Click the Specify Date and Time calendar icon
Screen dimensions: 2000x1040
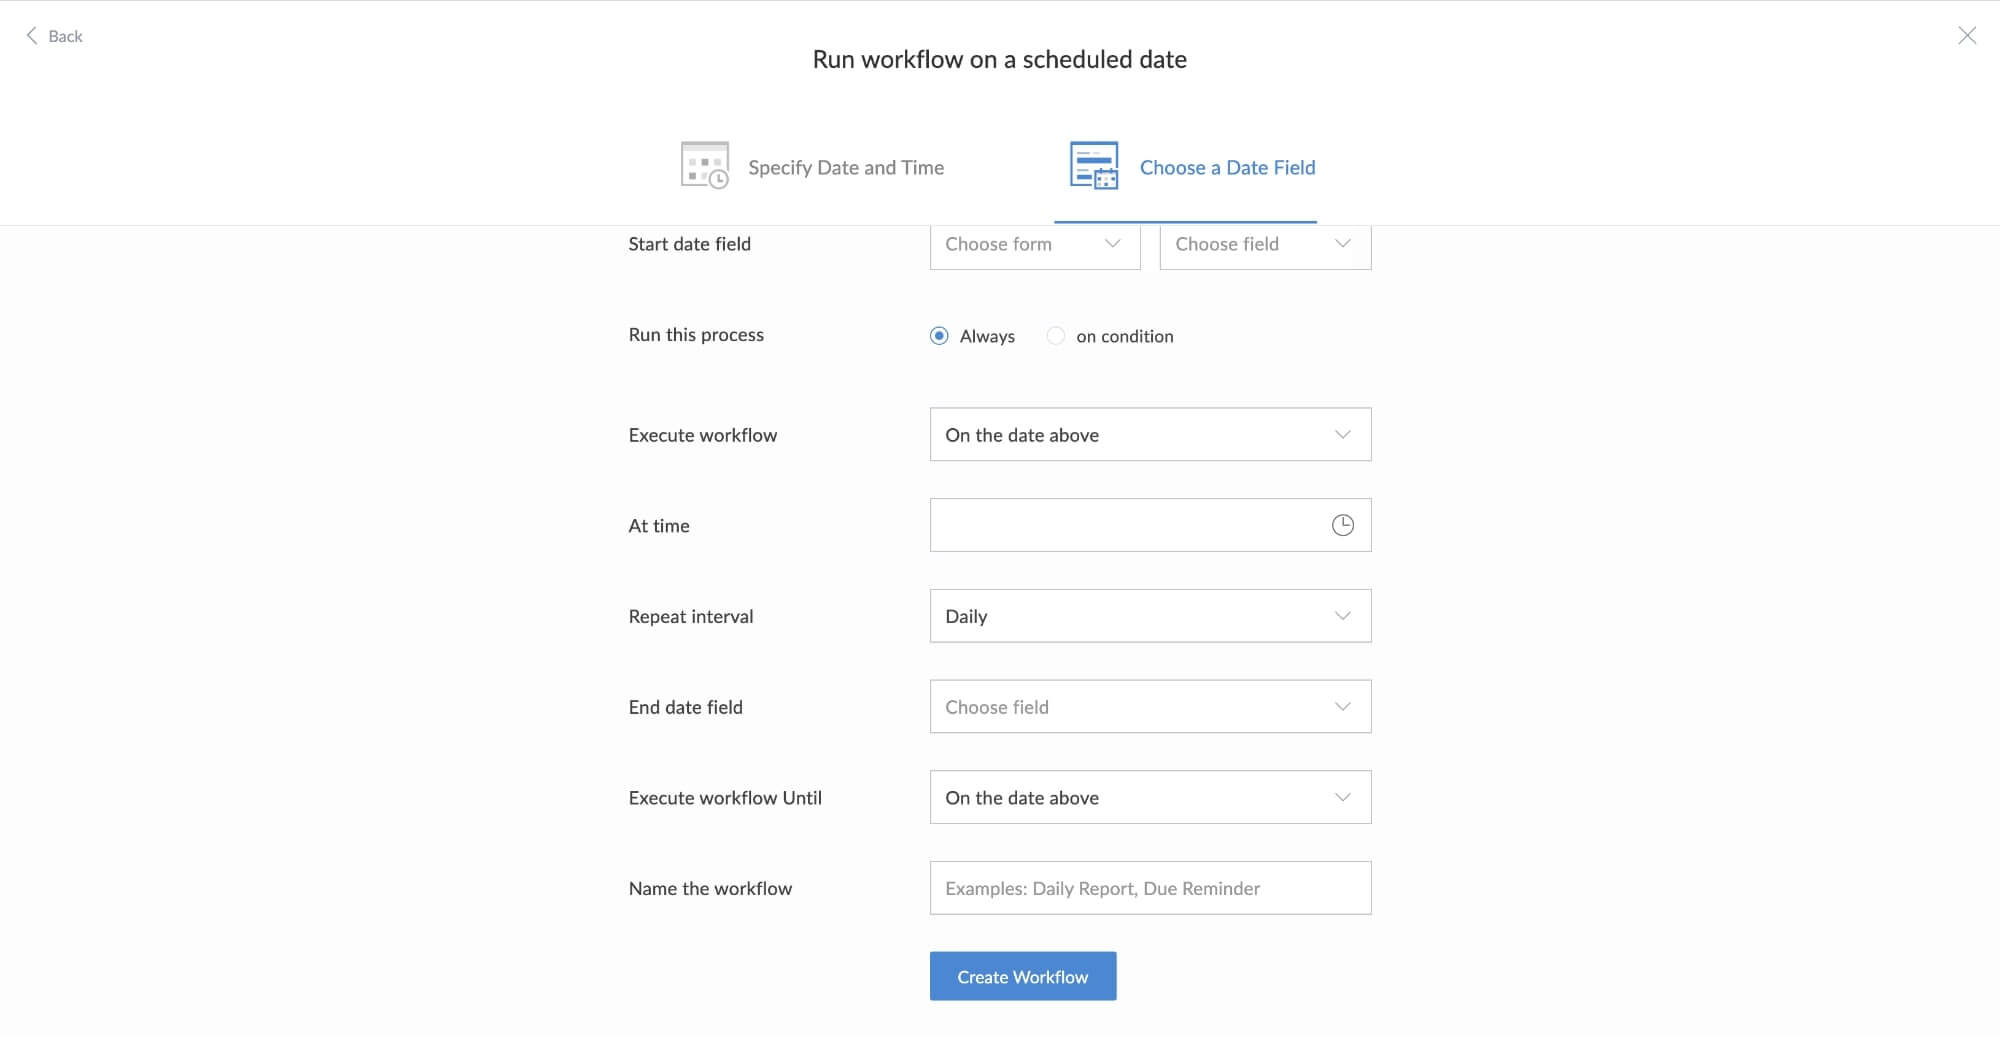tap(704, 166)
